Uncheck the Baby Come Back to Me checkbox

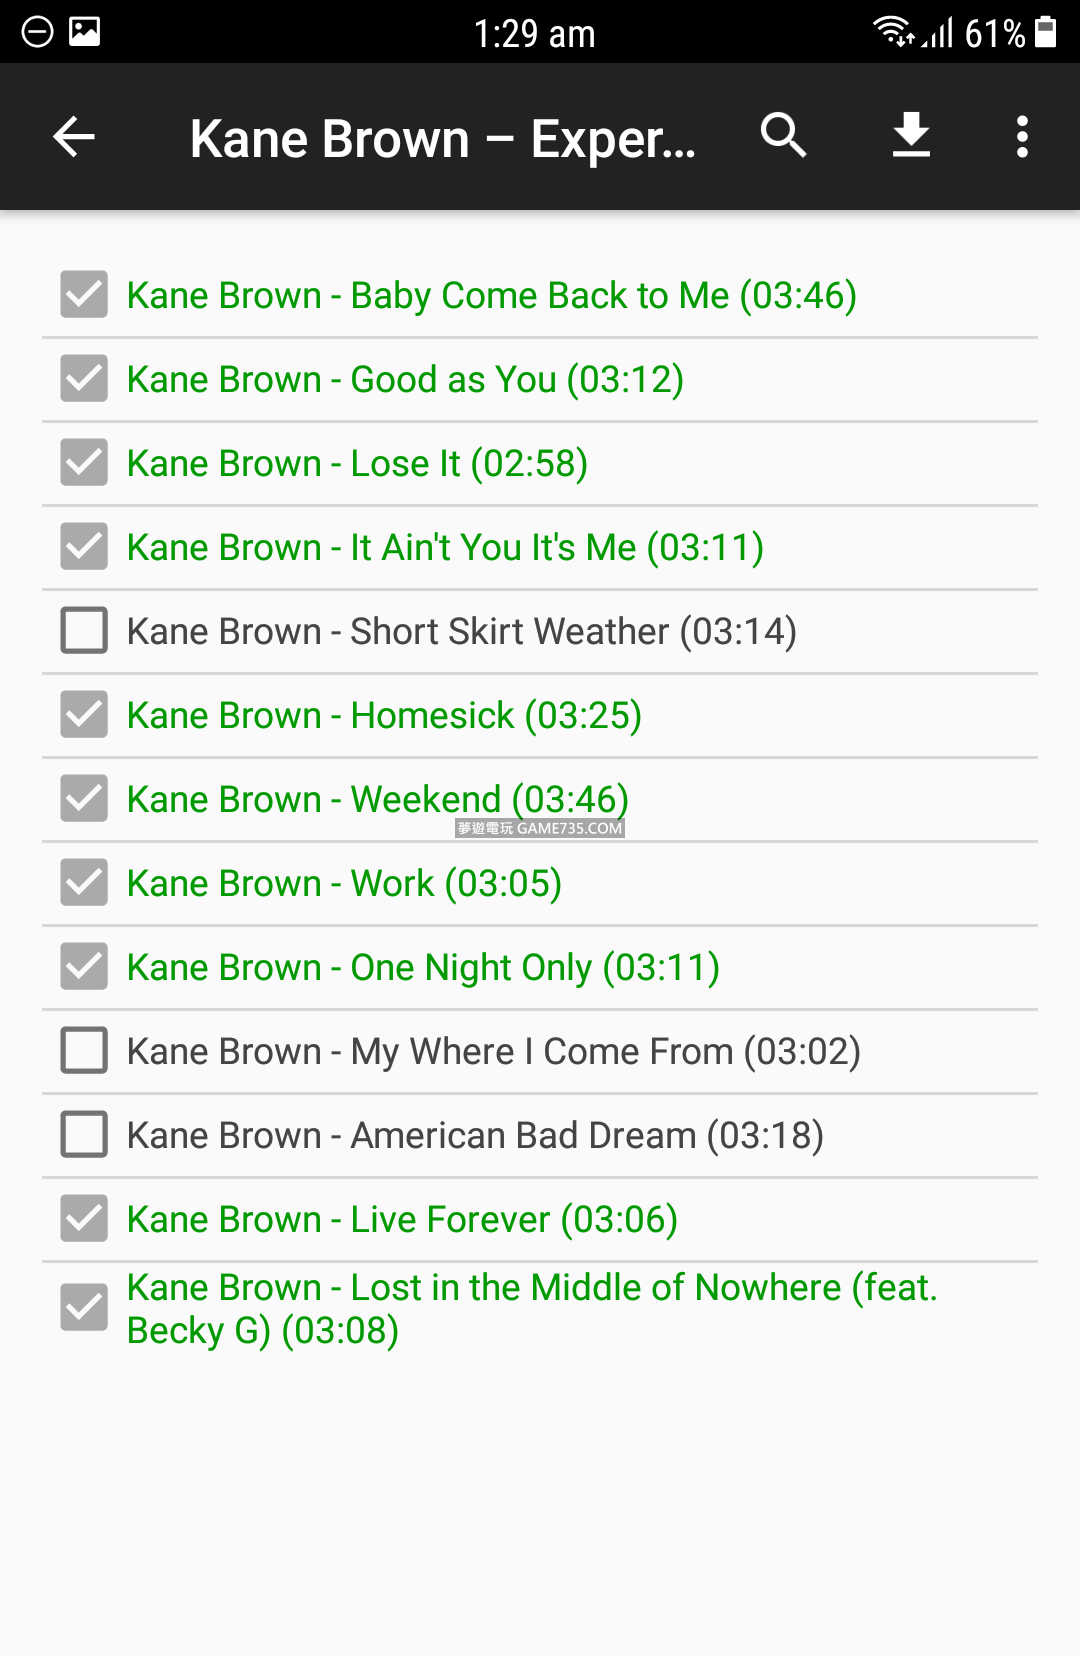[x=84, y=295]
